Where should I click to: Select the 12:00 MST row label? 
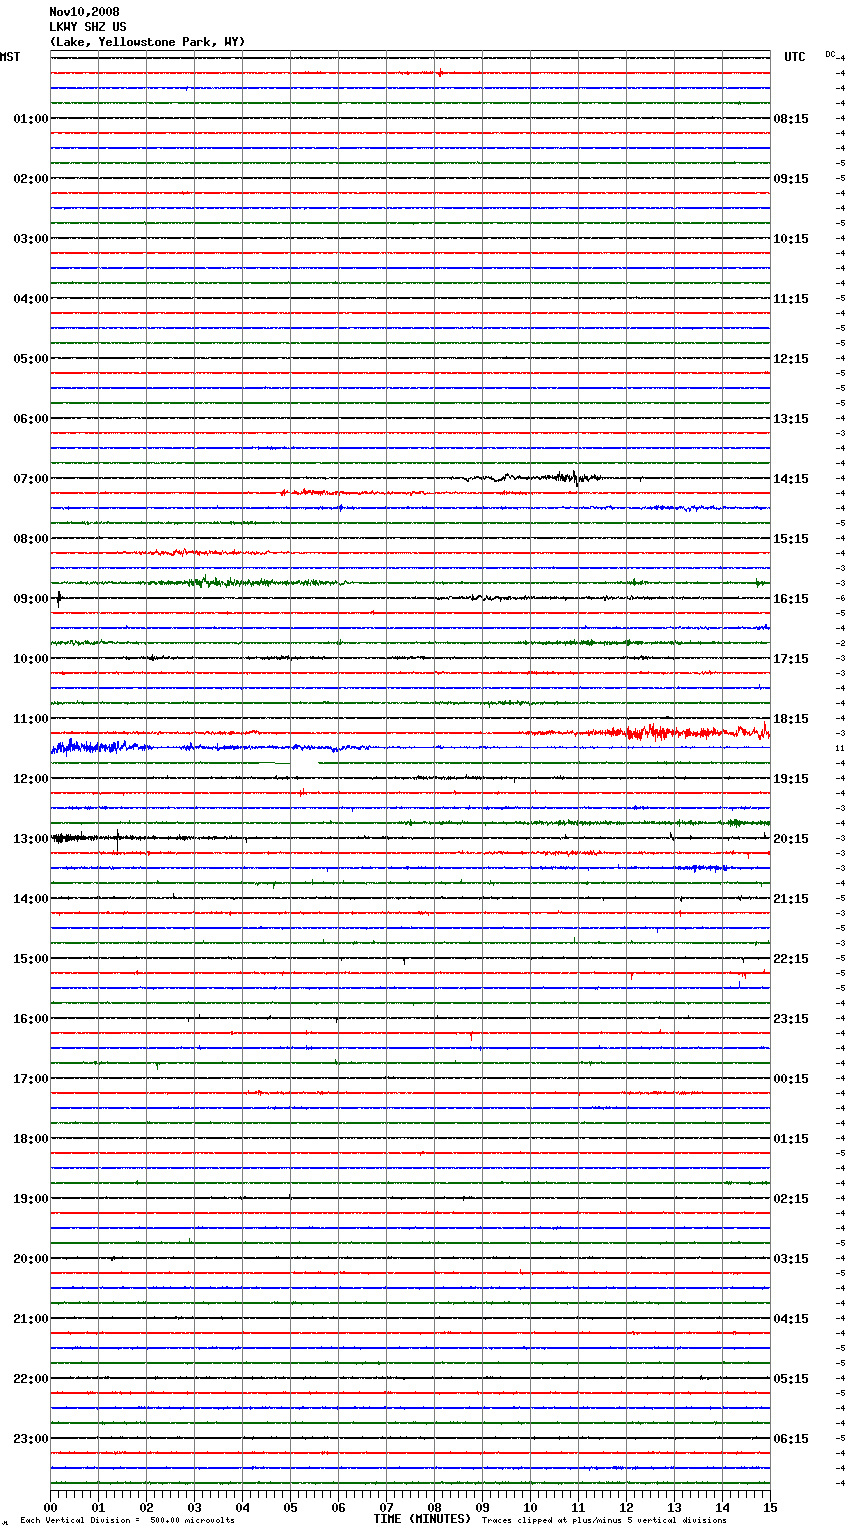30,779
